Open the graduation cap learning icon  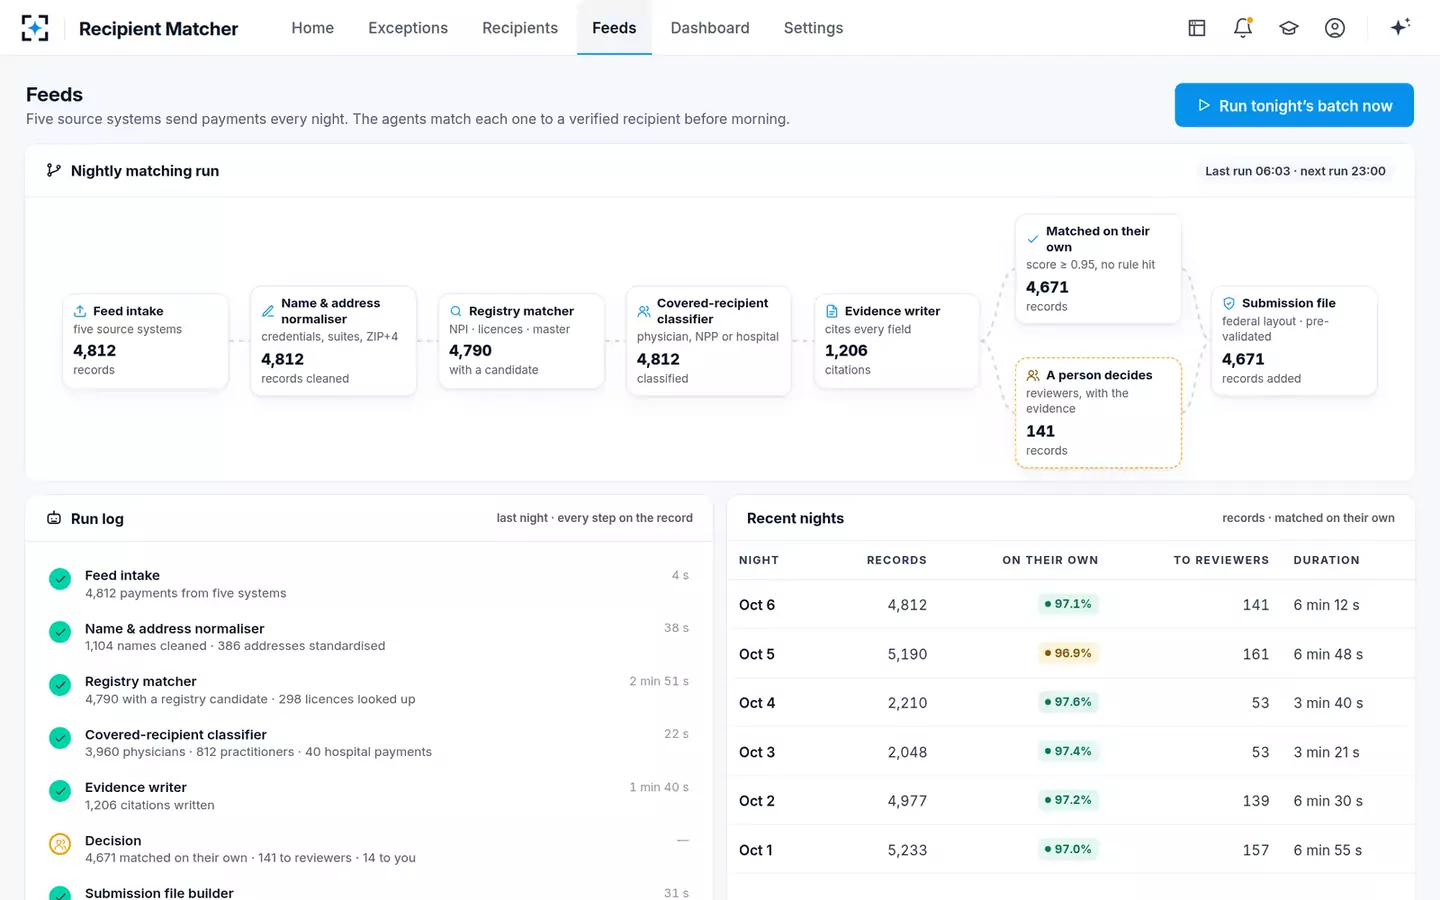pyautogui.click(x=1289, y=28)
